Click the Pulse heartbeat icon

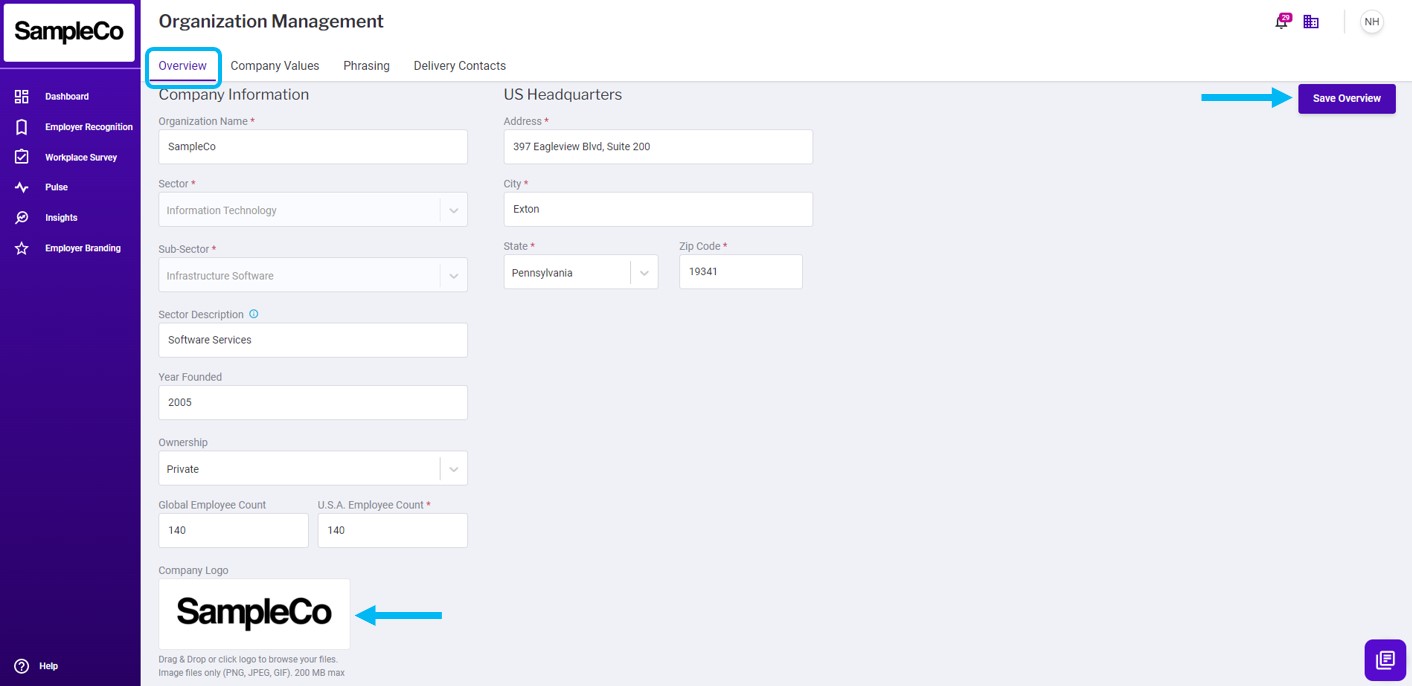point(21,187)
